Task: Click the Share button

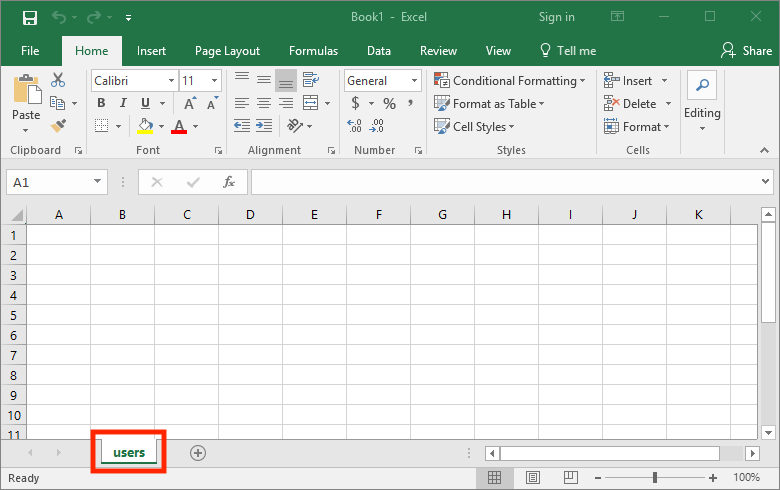Action: [746, 51]
